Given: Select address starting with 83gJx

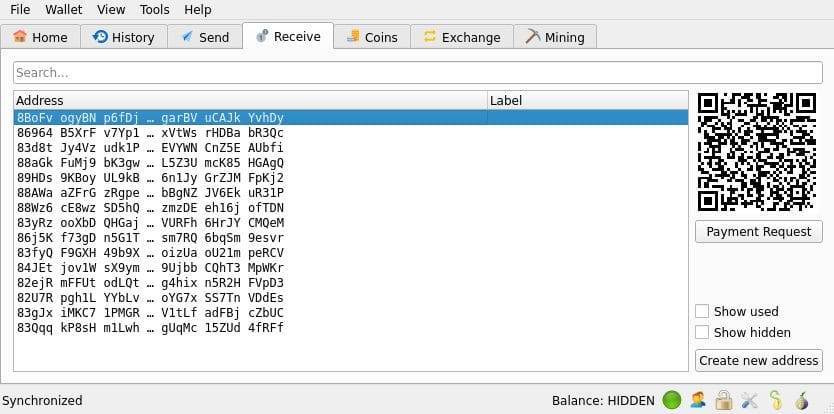Looking at the screenshot, I should 351,312.
